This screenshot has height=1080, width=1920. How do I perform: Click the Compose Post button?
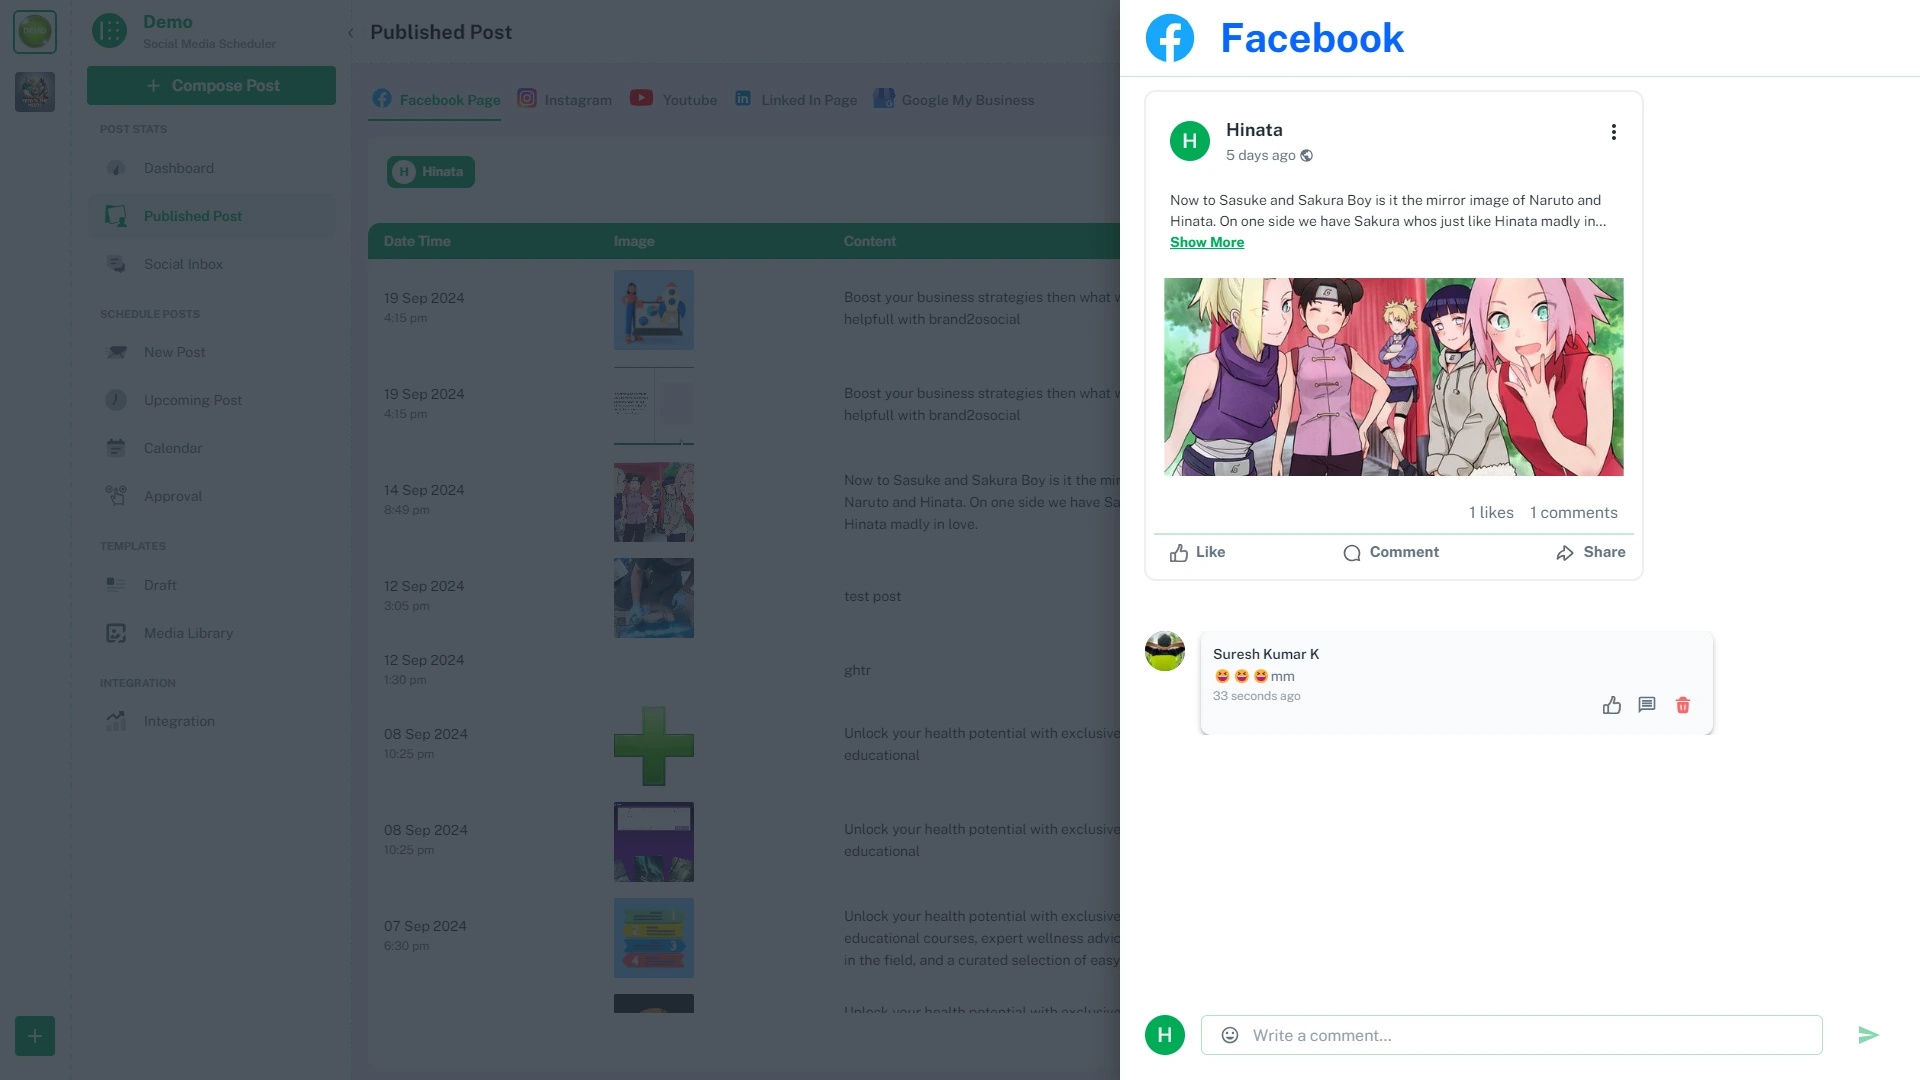(x=211, y=86)
